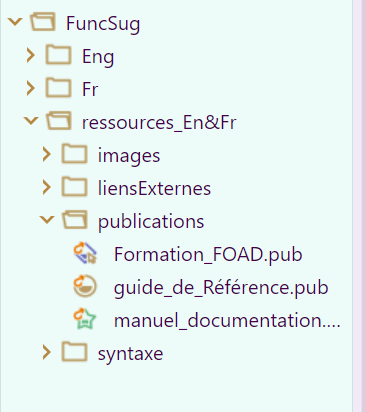The height and width of the screenshot is (412, 366).
Task: Click the vertical scrollbar strip at right
Action: pos(359,206)
